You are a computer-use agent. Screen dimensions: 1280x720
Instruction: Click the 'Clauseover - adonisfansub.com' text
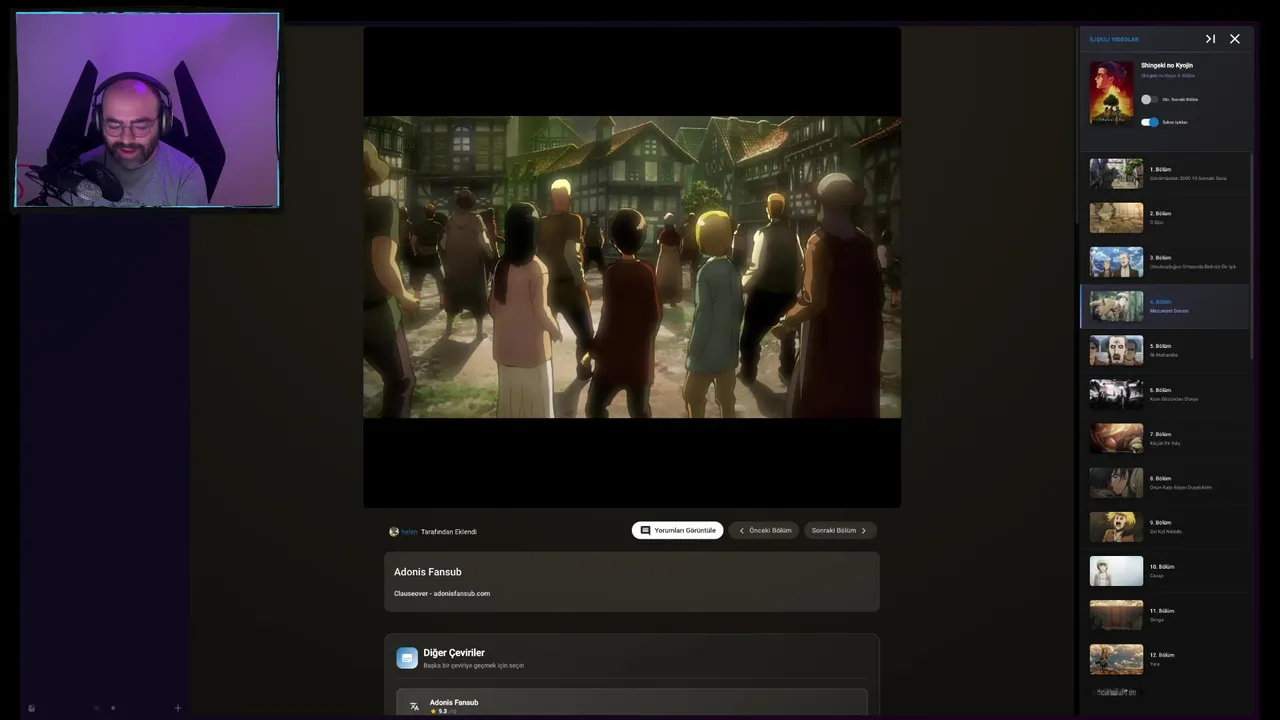442,593
